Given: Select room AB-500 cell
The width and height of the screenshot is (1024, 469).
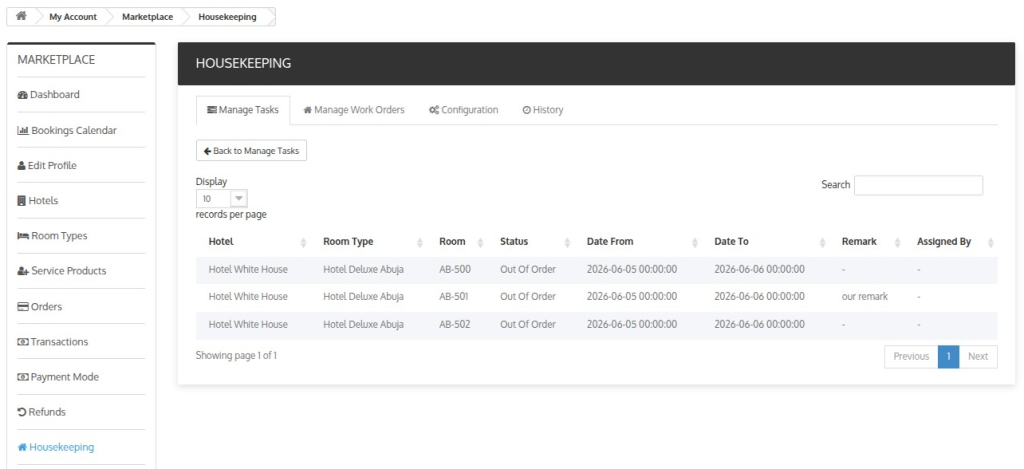Looking at the screenshot, I should coord(455,269).
